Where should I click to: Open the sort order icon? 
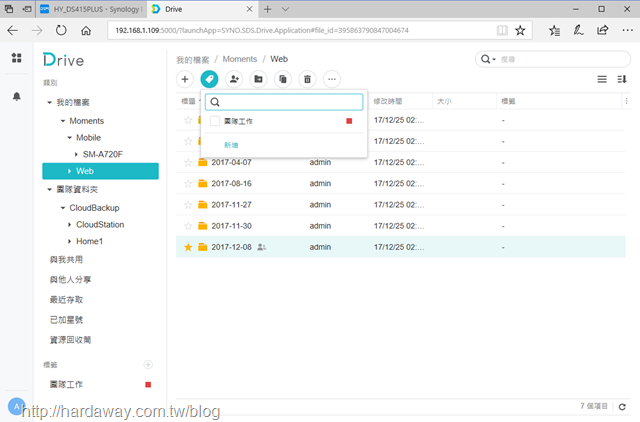(622, 79)
